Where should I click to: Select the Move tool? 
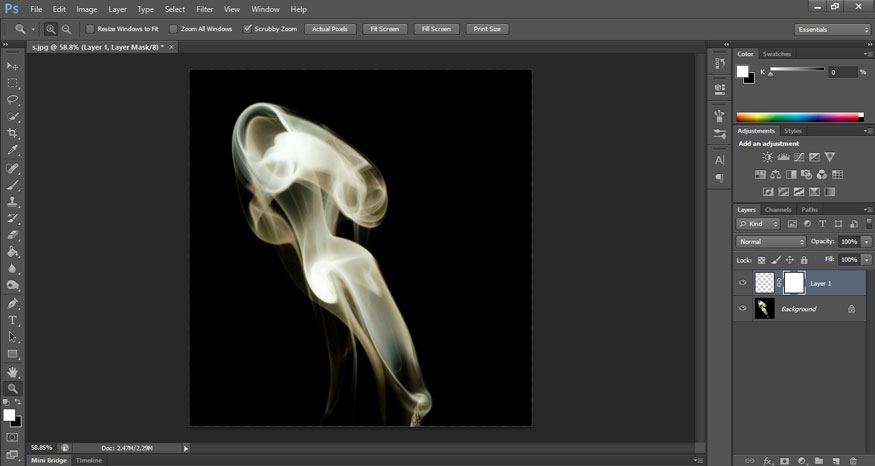click(x=12, y=66)
